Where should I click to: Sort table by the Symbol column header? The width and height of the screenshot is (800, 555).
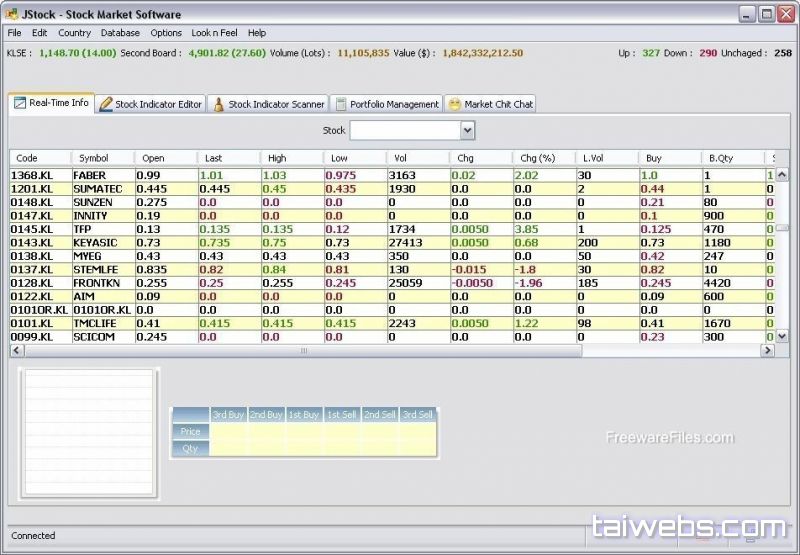point(94,158)
